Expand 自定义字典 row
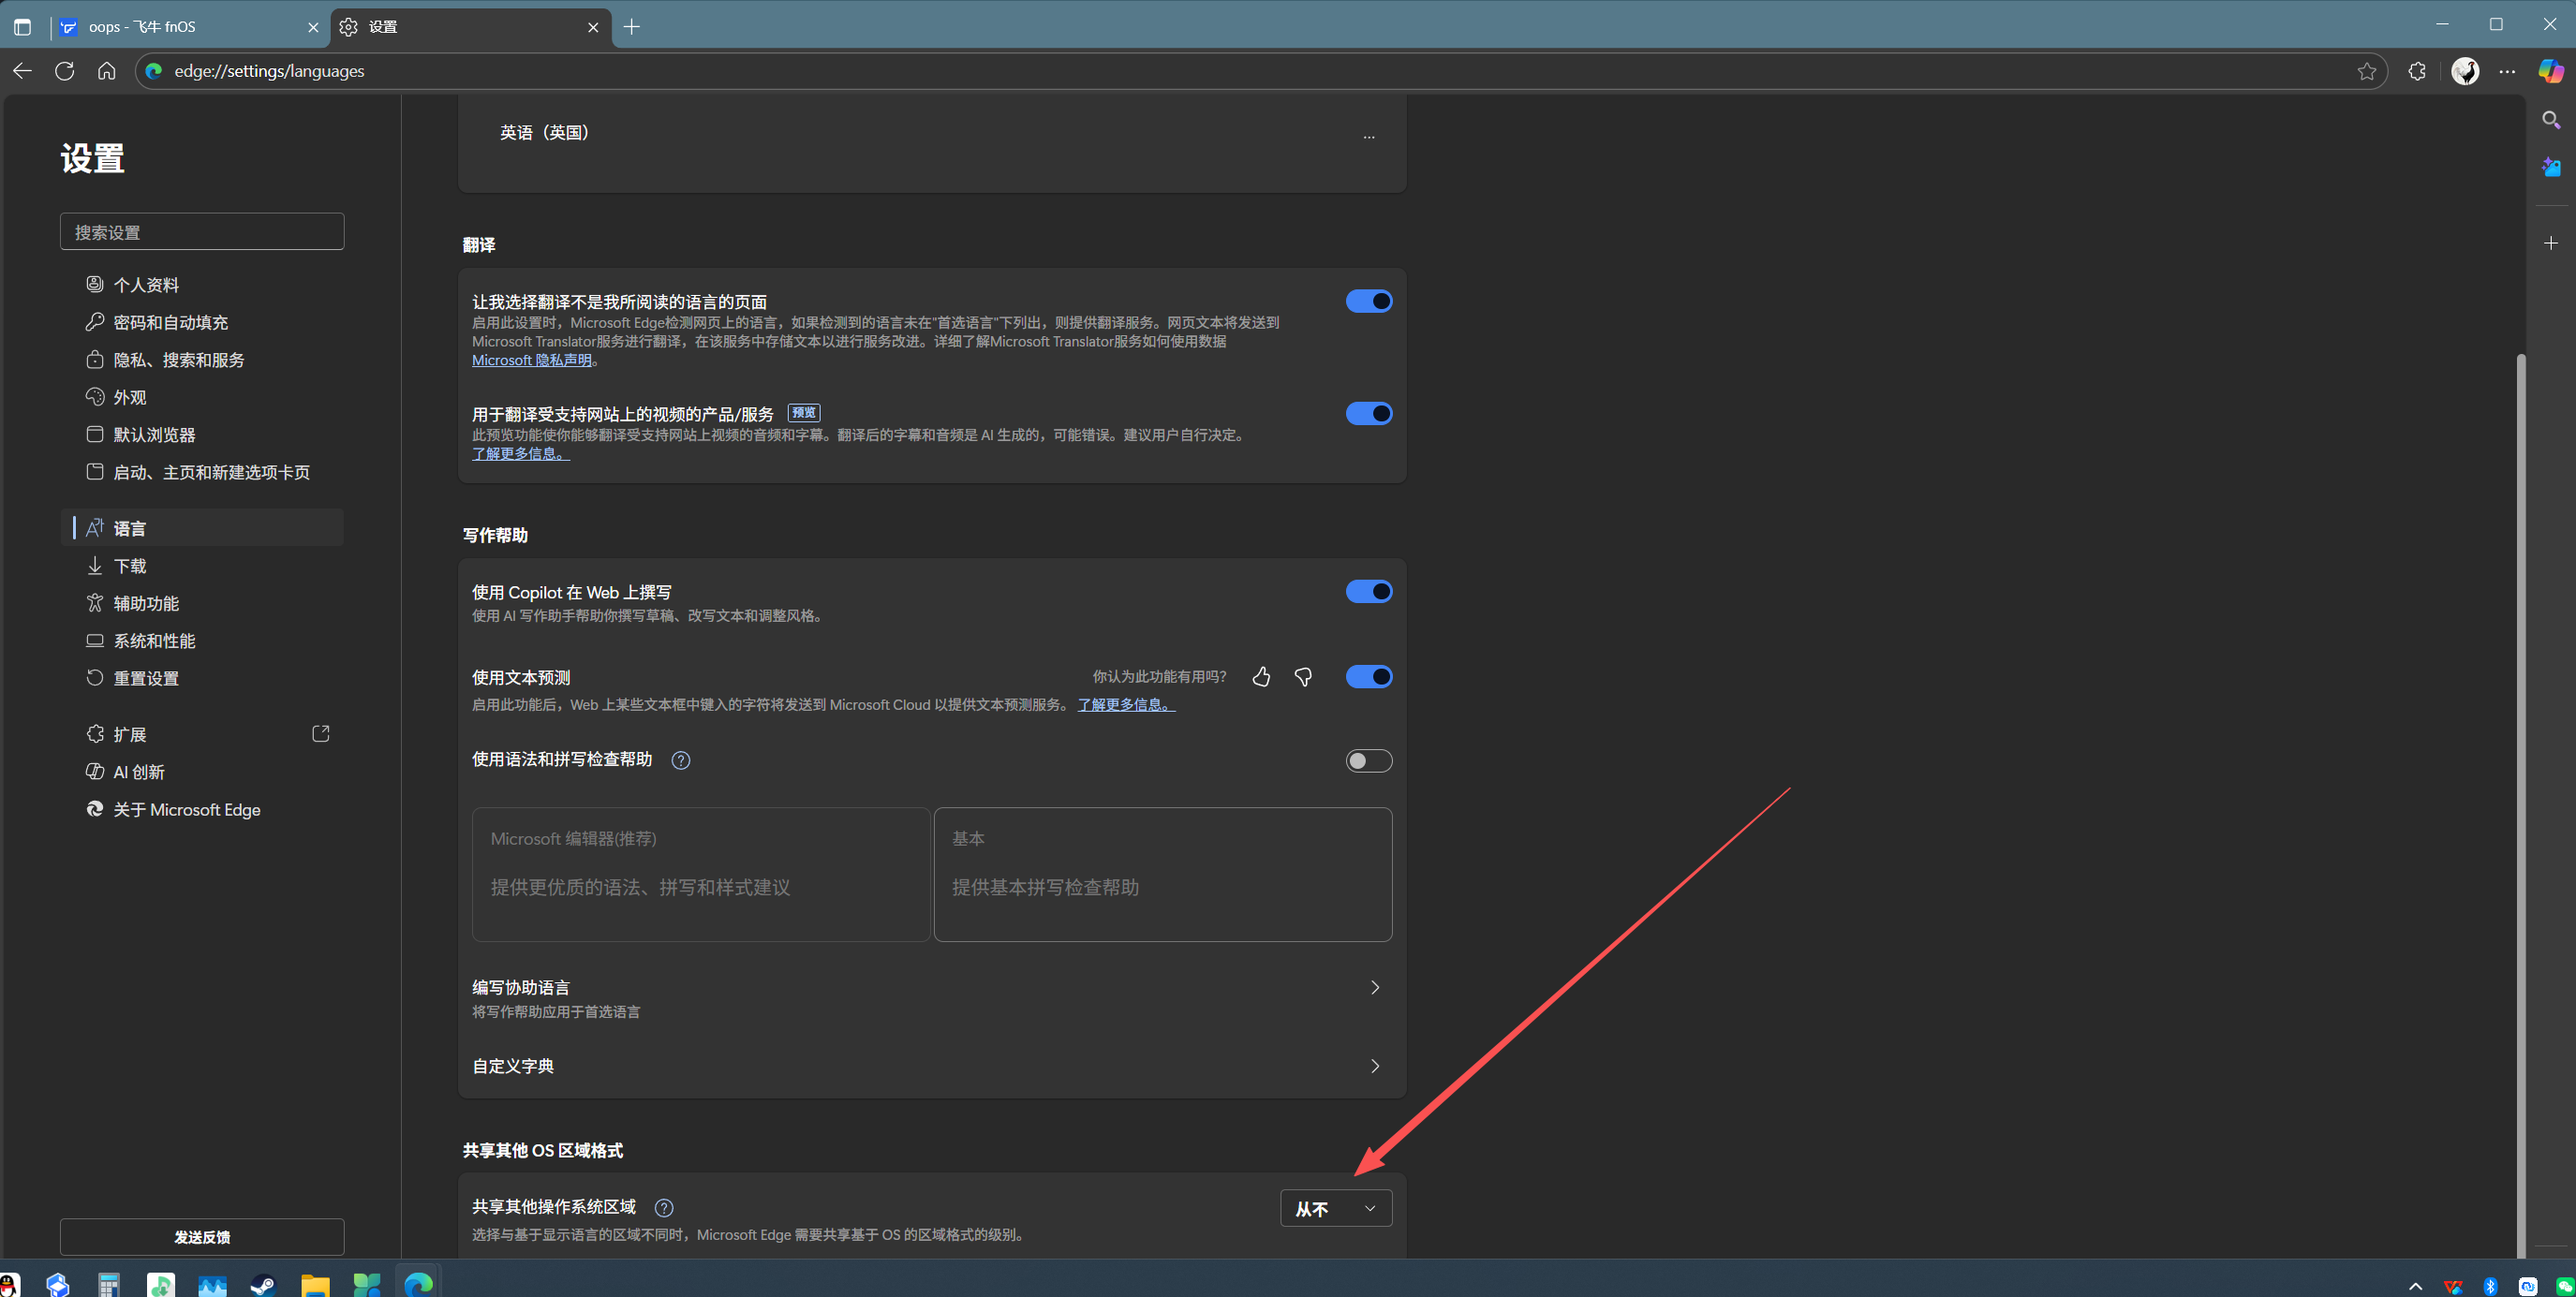This screenshot has width=2576, height=1297. pyautogui.click(x=1375, y=1066)
